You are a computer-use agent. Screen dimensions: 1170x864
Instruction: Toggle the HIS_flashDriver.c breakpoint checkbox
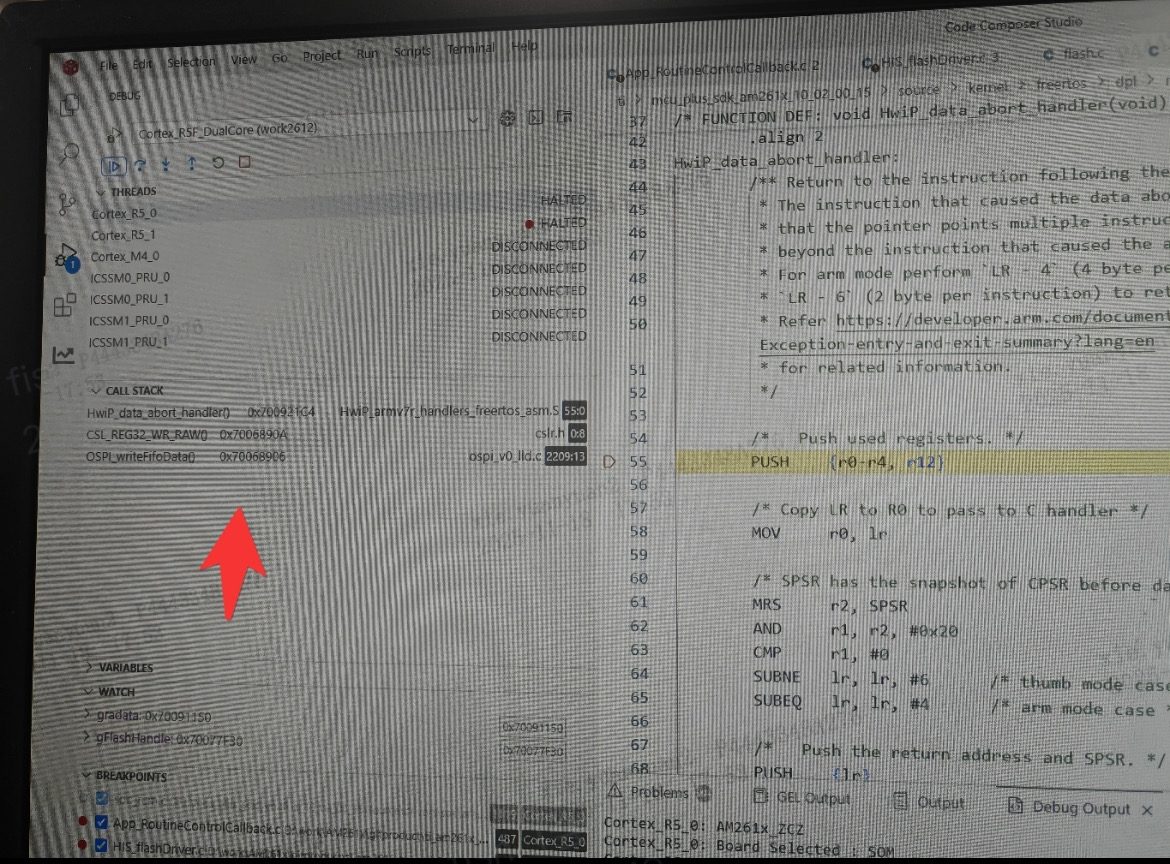[x=101, y=845]
